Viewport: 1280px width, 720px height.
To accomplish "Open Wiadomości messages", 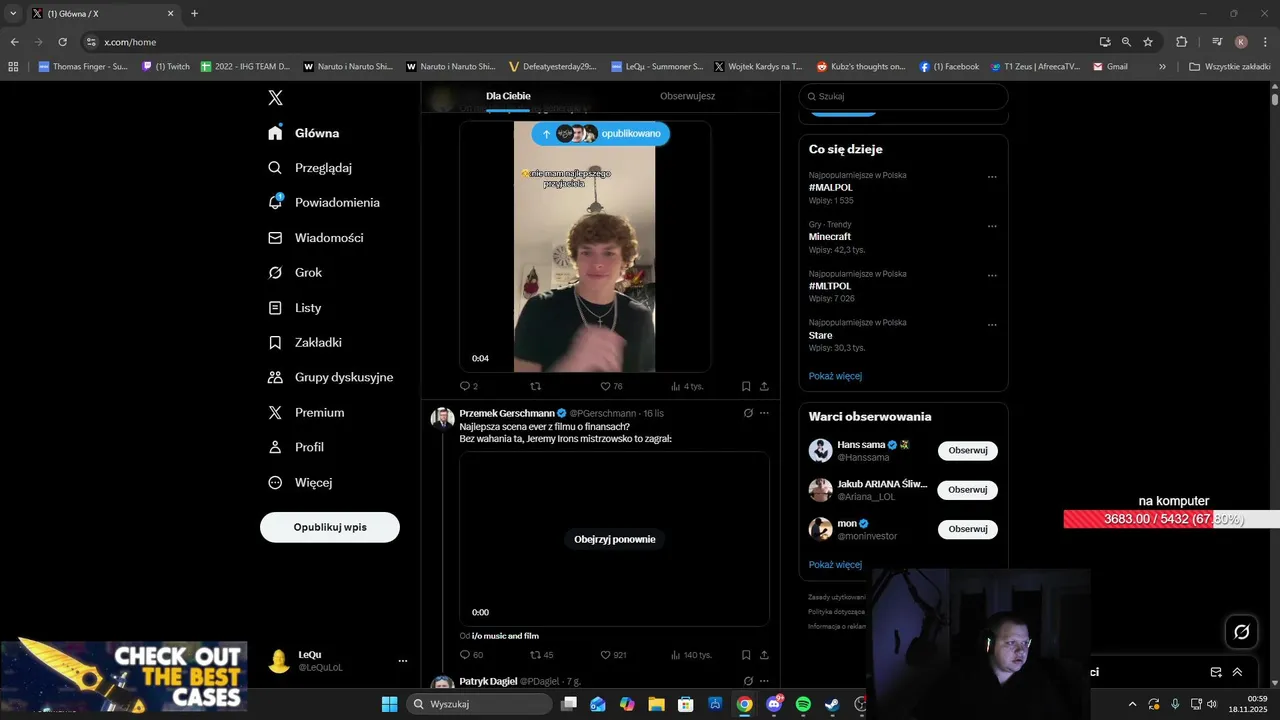I will [316, 238].
